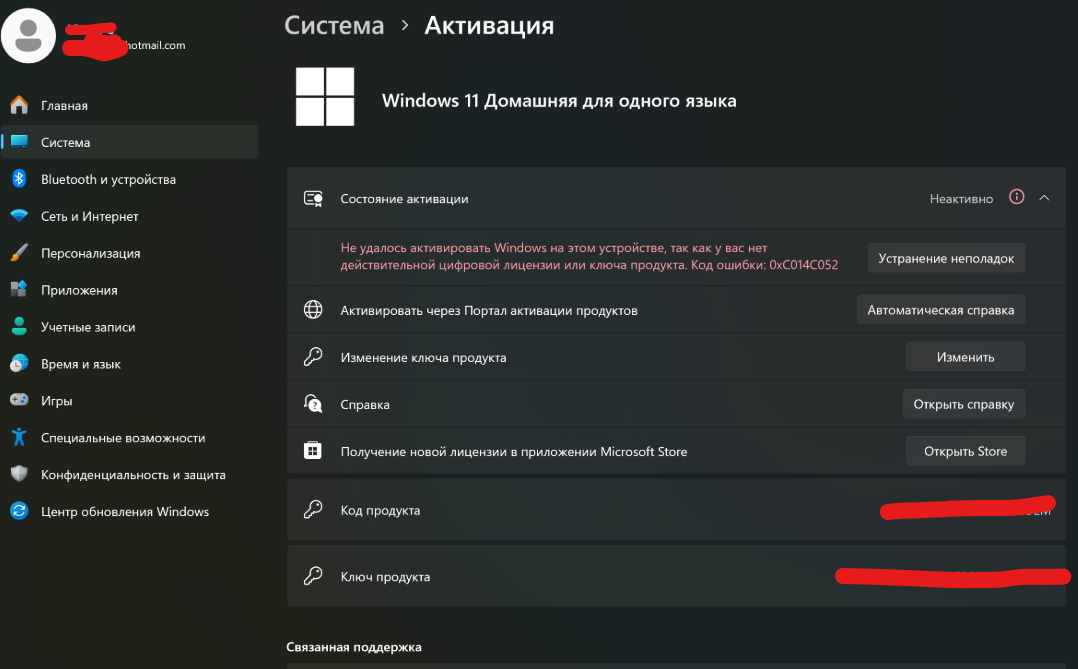
Task: Open Персонализация settings page
Action: [130, 253]
